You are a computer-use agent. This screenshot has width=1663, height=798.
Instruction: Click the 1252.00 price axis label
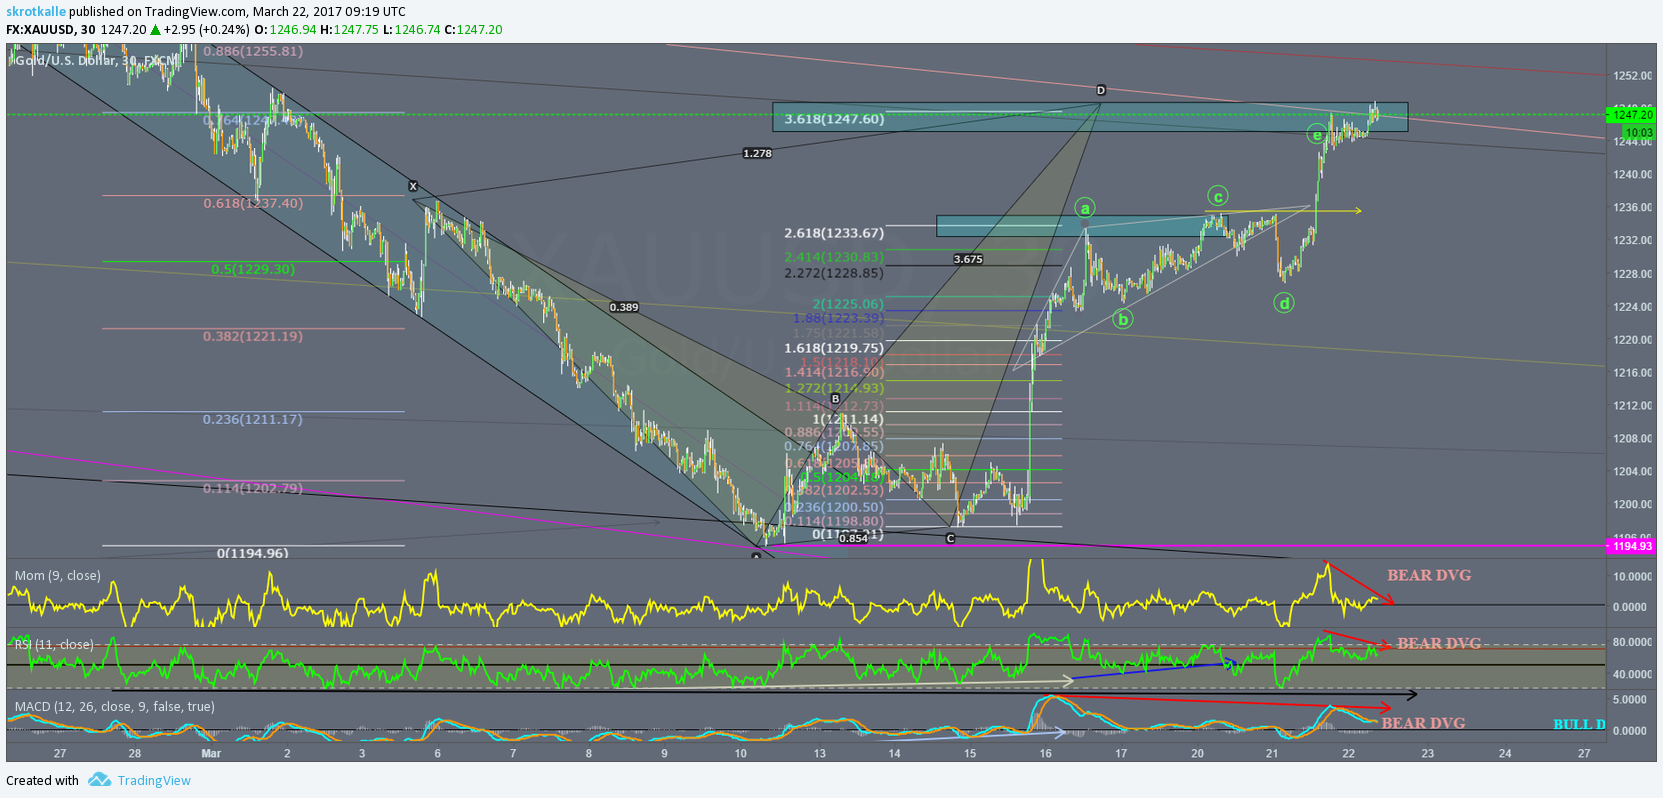click(1632, 75)
